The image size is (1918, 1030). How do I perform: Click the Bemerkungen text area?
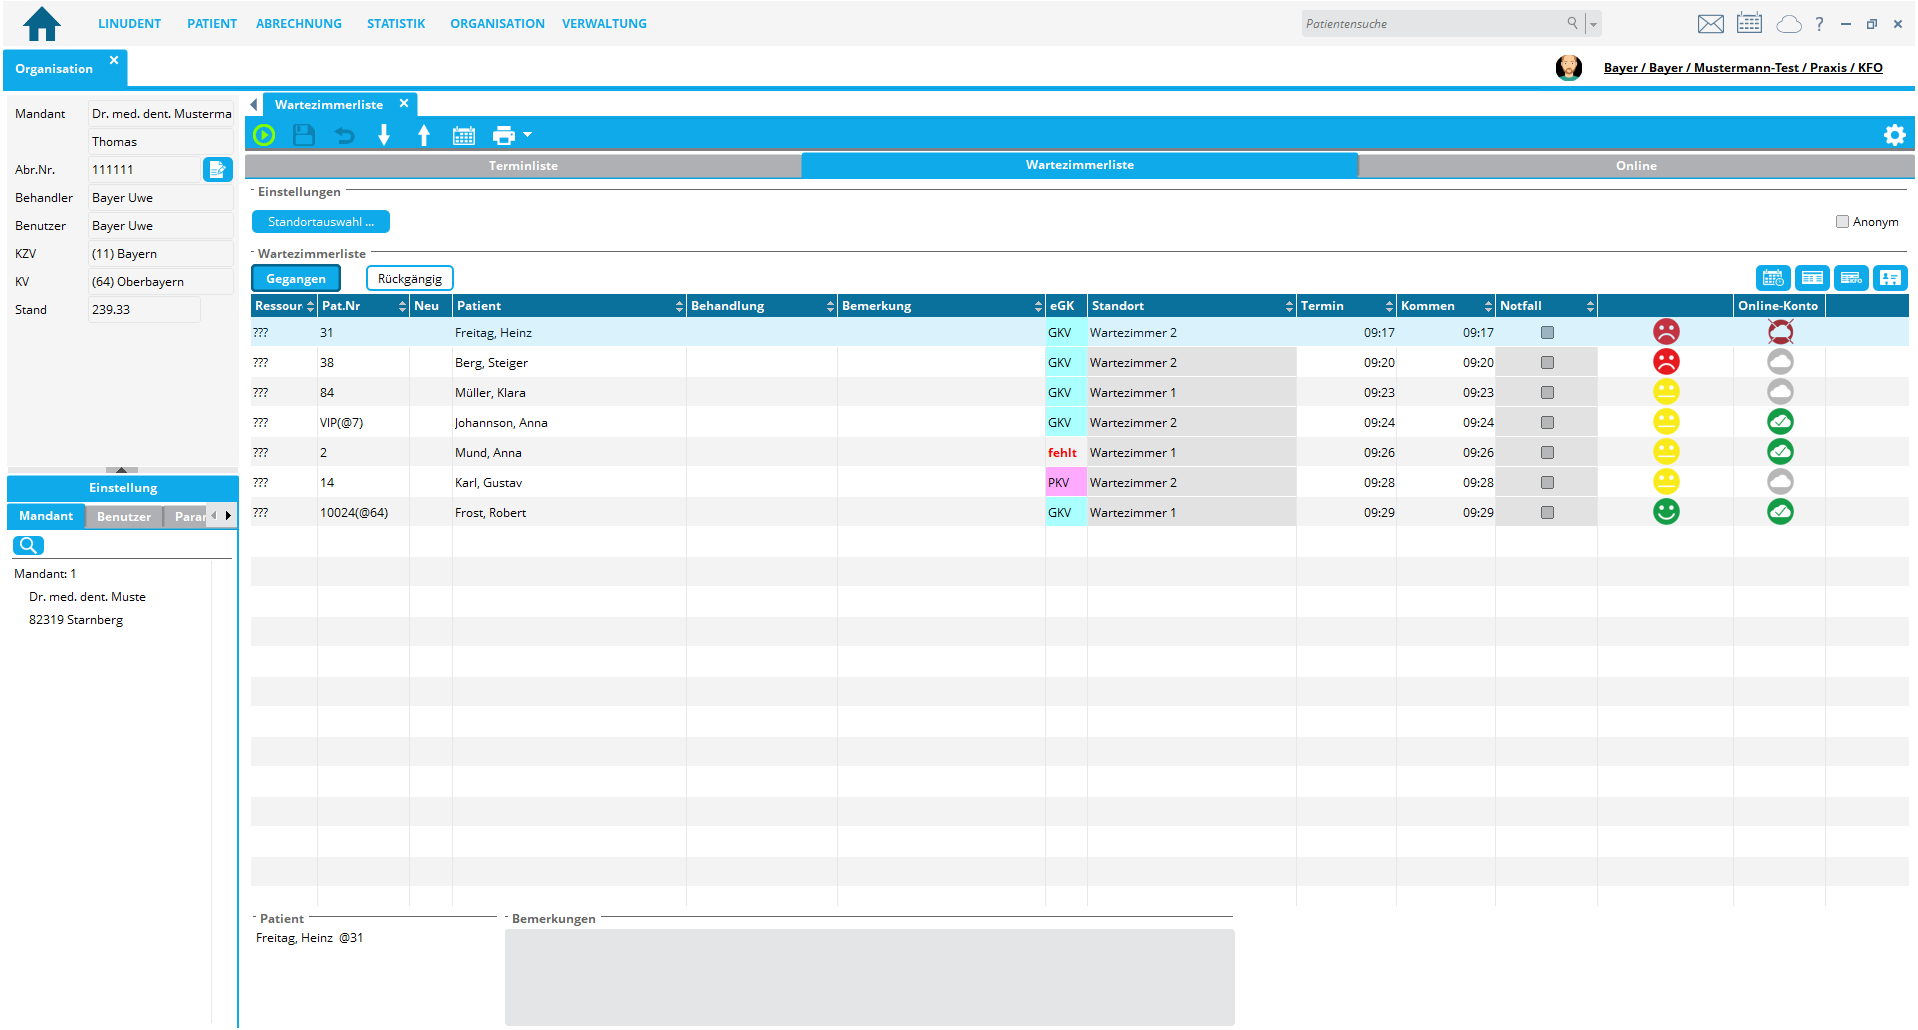[x=869, y=976]
